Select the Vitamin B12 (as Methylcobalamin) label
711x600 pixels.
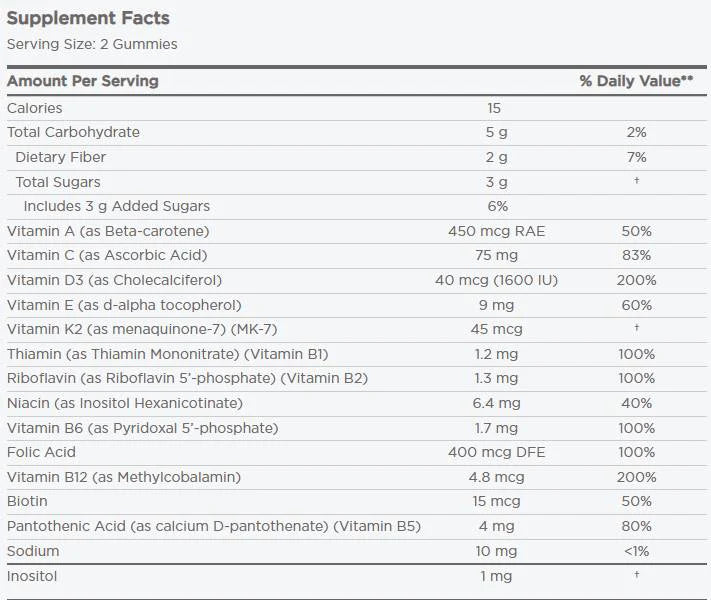point(124,477)
